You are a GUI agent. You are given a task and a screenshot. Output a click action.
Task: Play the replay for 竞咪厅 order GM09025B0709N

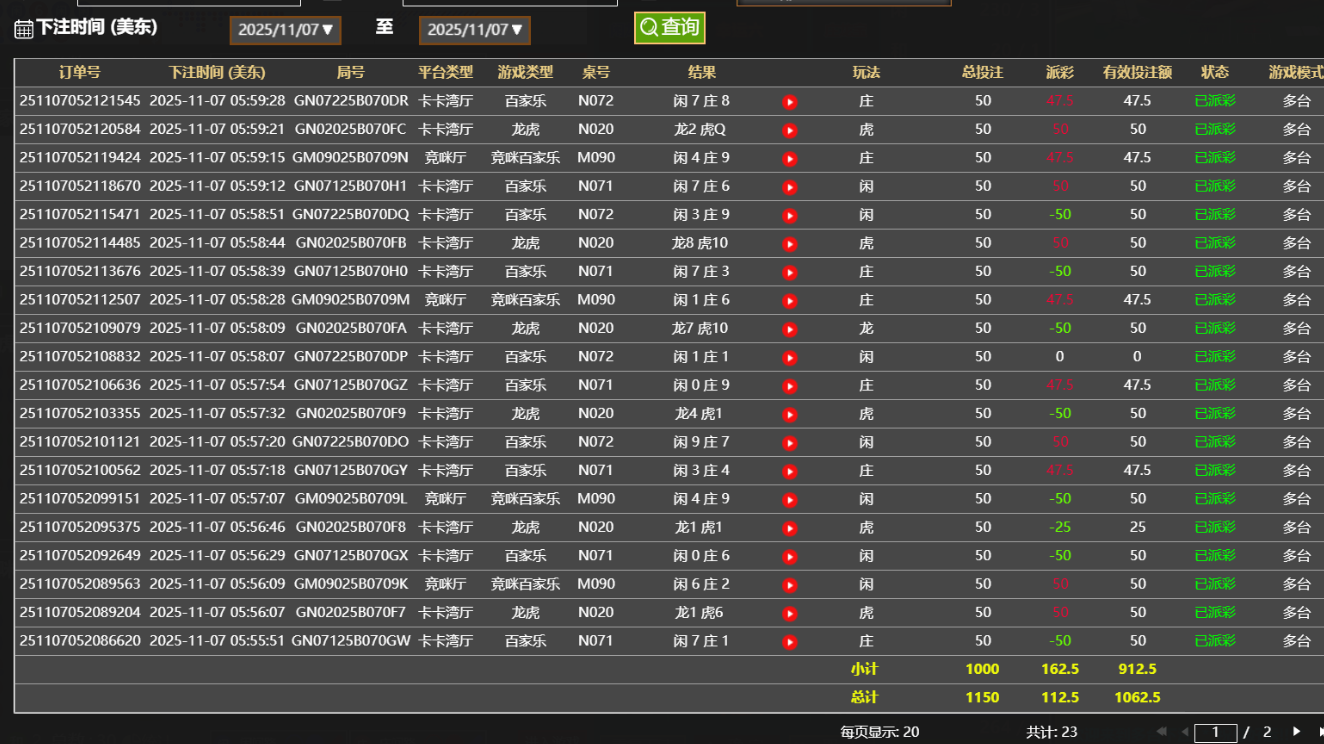(x=789, y=157)
